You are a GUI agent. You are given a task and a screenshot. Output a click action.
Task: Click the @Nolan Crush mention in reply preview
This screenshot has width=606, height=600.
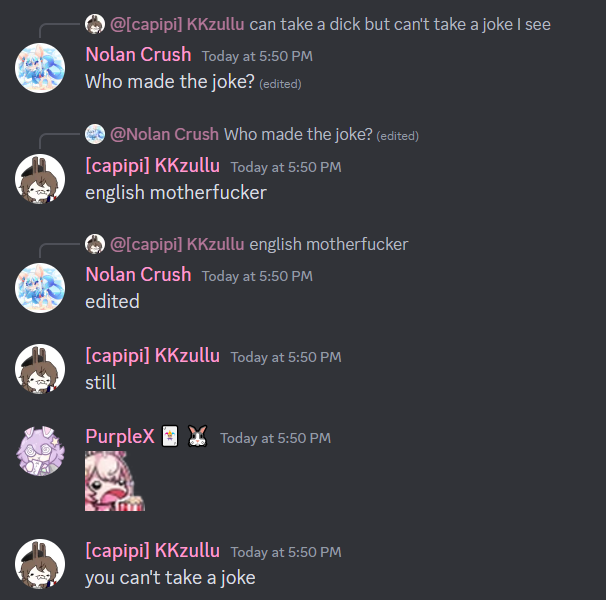coord(164,135)
